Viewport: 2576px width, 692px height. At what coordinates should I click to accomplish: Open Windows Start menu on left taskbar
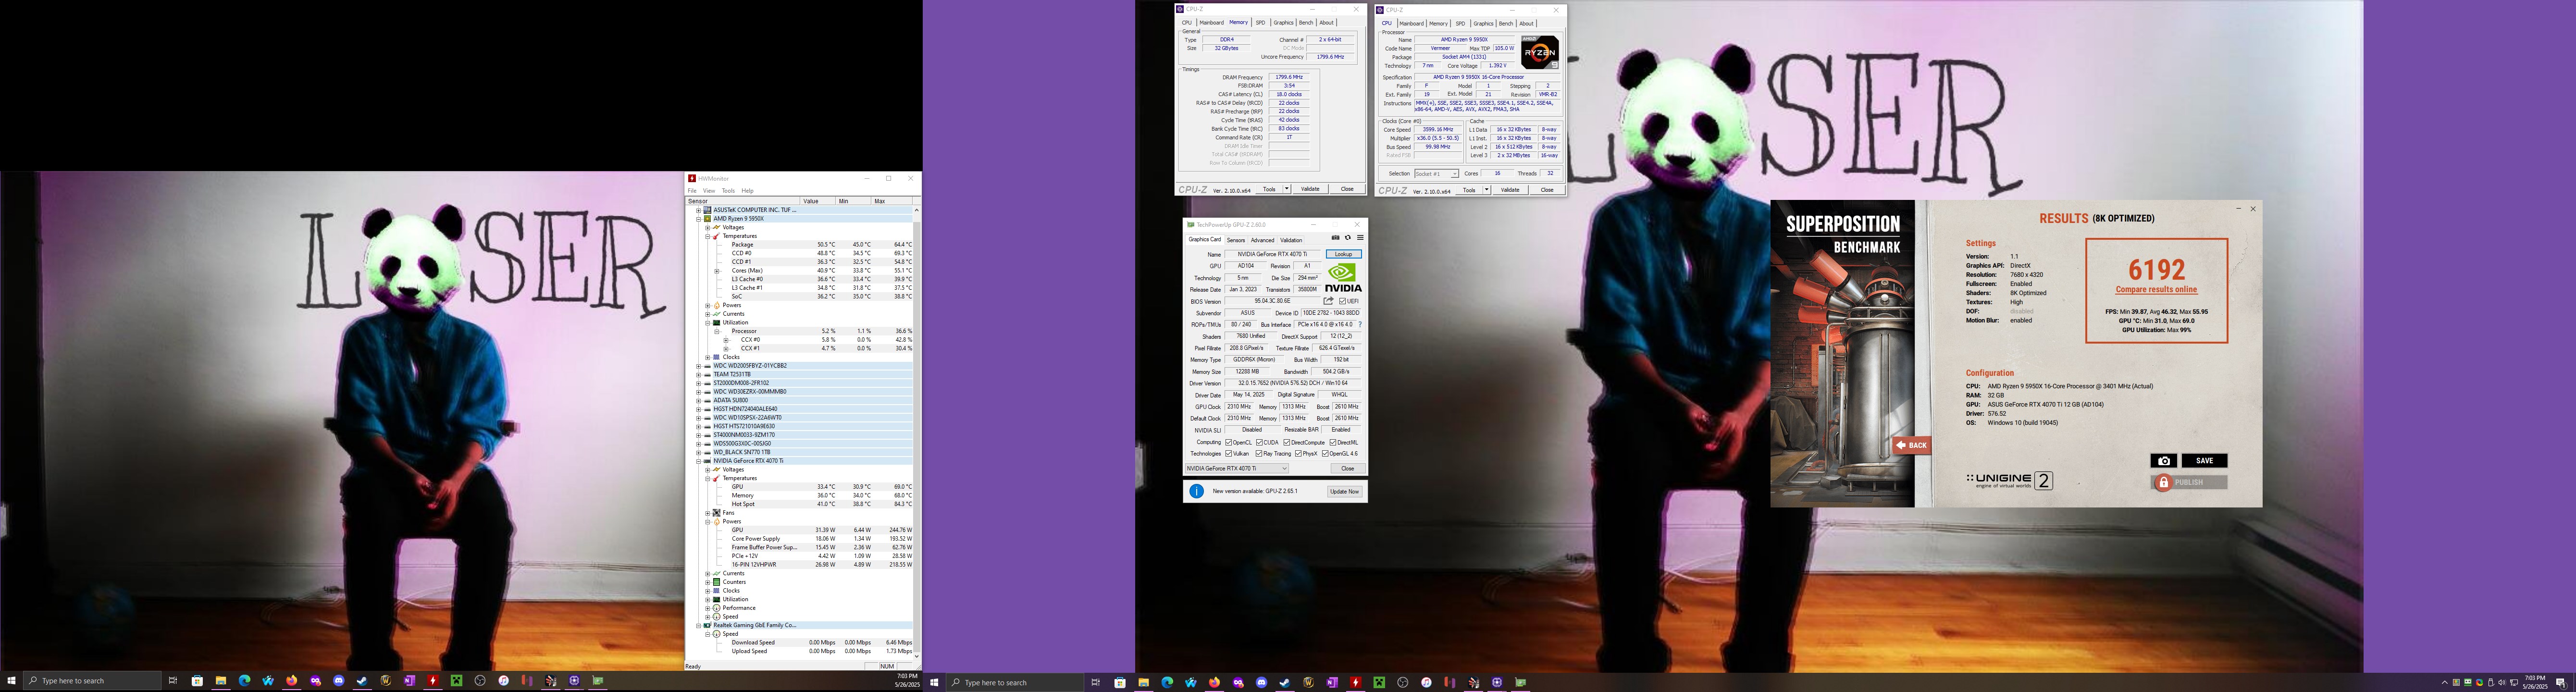point(12,681)
